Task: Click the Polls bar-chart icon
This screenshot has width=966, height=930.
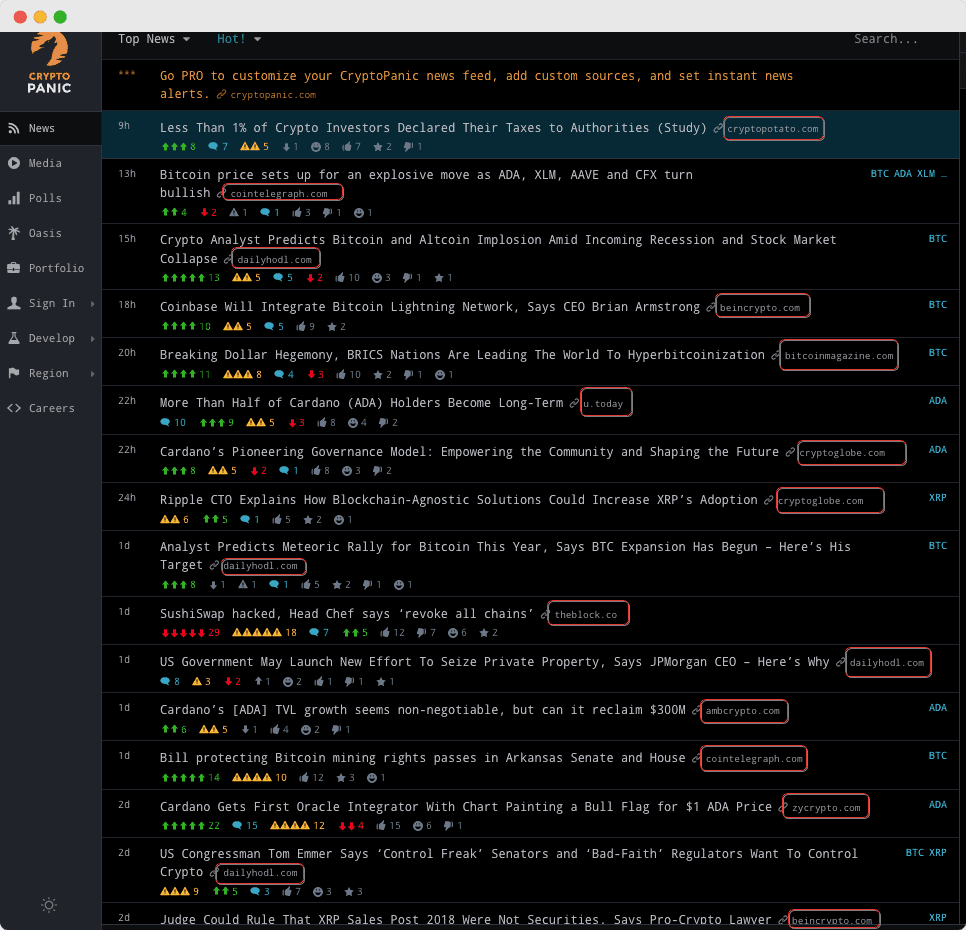Action: tap(14, 198)
